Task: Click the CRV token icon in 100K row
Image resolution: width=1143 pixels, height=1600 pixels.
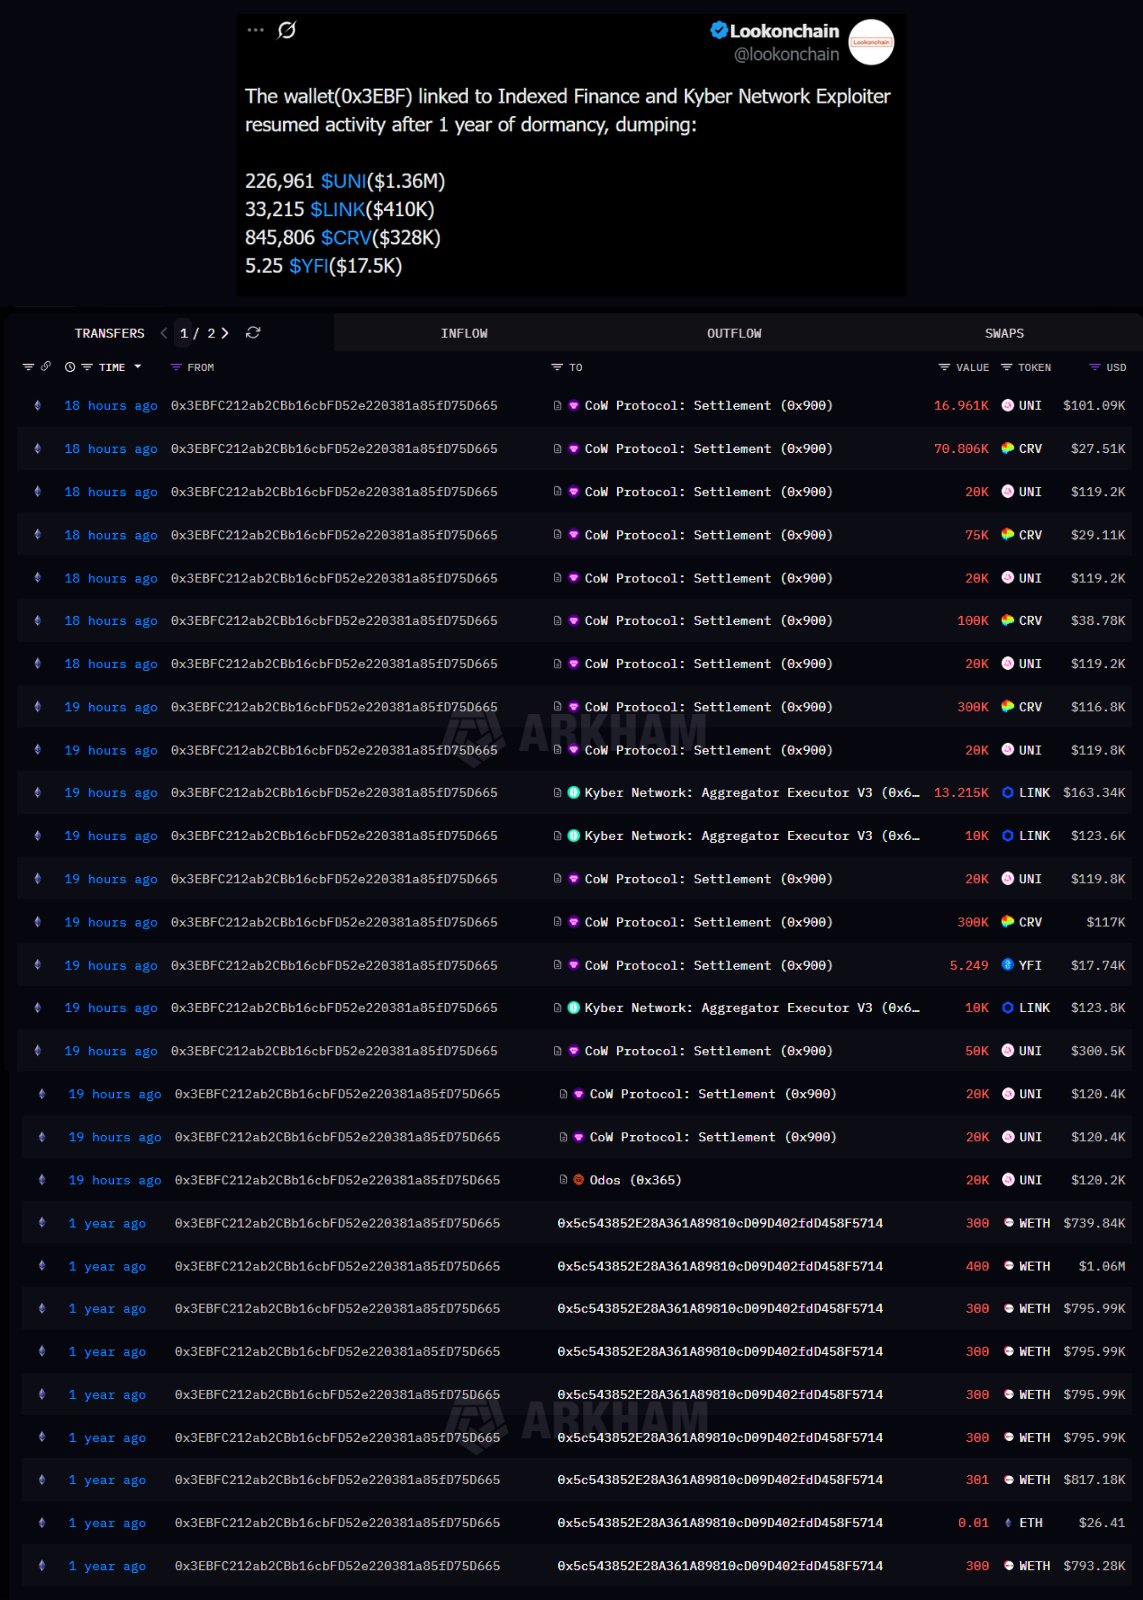Action: [1008, 620]
